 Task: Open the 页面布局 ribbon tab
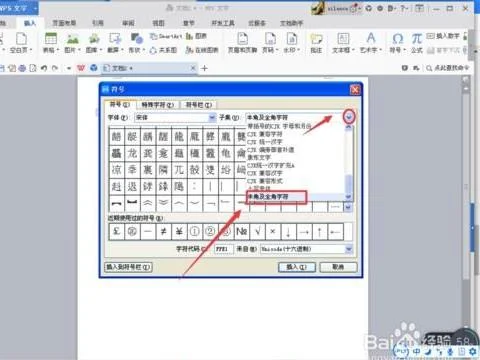(64, 23)
